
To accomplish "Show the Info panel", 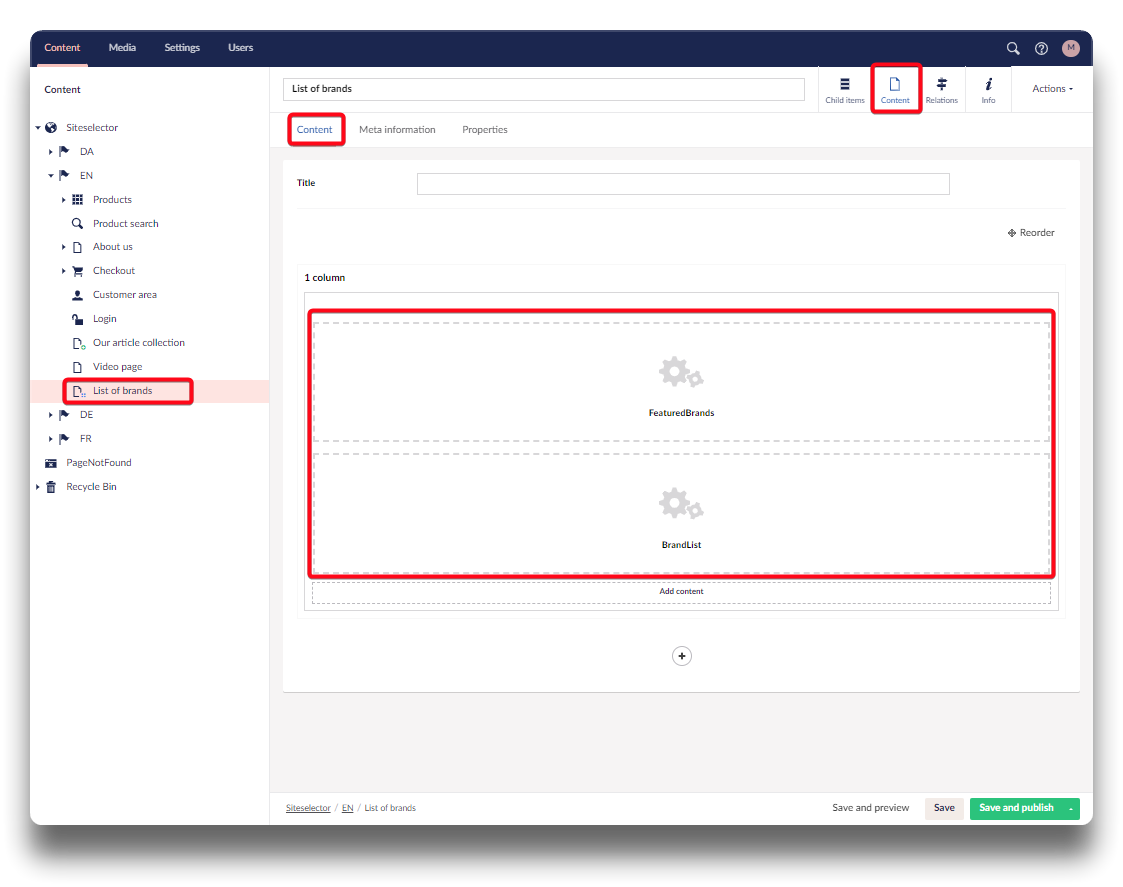I will pyautogui.click(x=988, y=90).
